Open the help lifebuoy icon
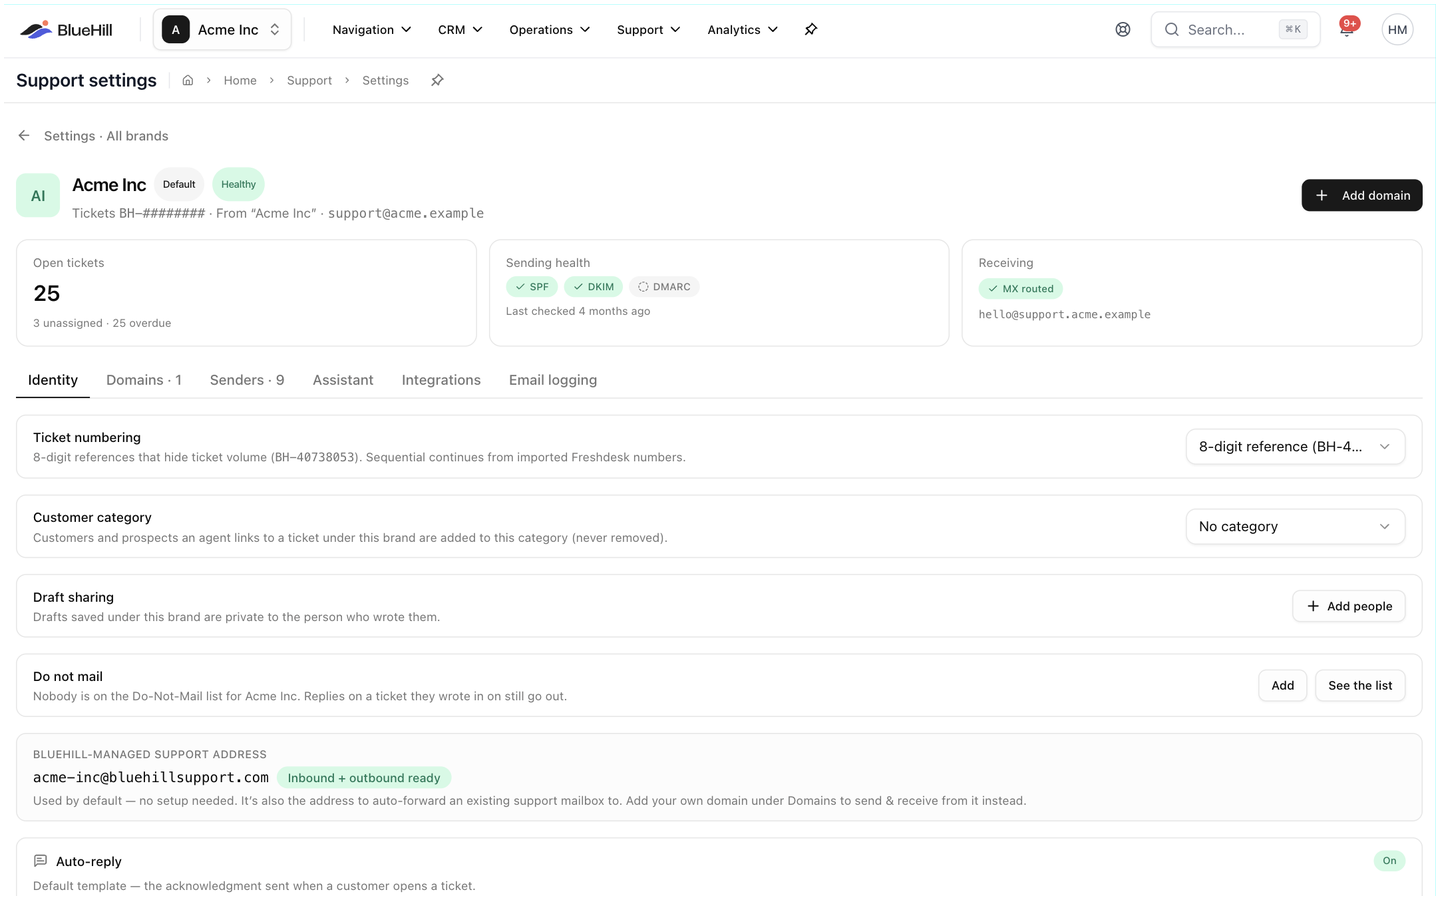Screen dimensions: 1440x900 [1123, 30]
